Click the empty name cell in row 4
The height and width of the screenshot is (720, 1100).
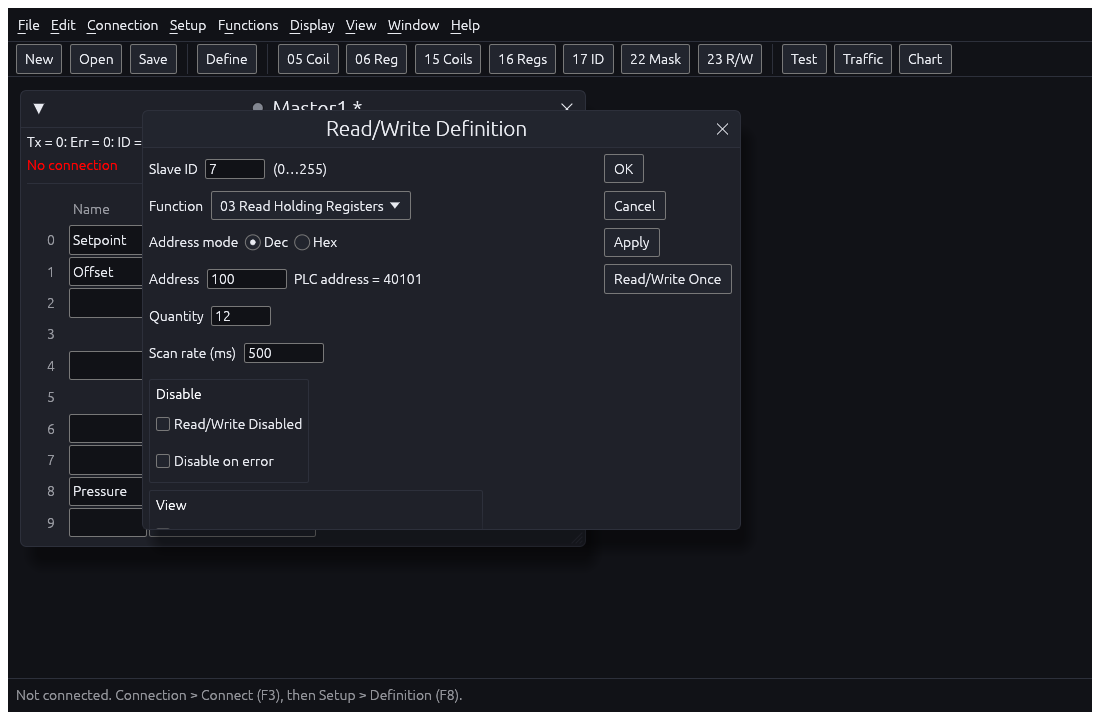106,366
